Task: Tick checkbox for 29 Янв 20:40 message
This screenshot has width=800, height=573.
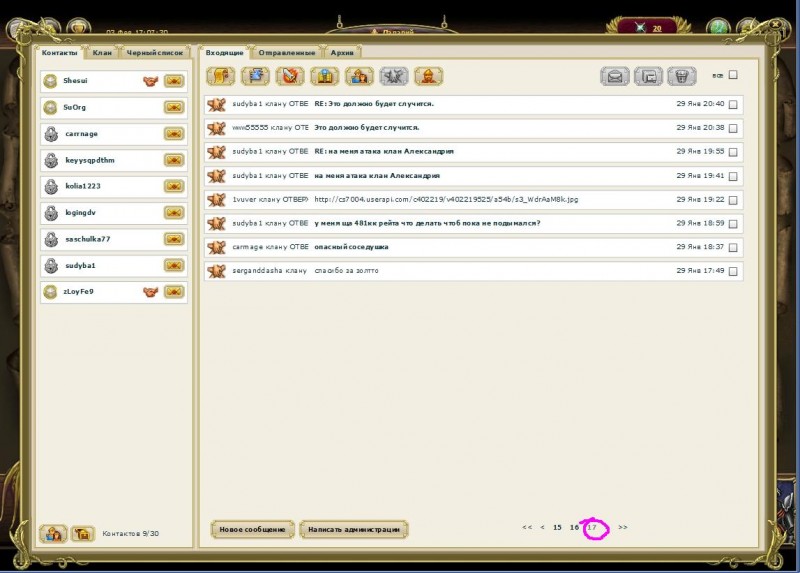Action: pos(733,104)
